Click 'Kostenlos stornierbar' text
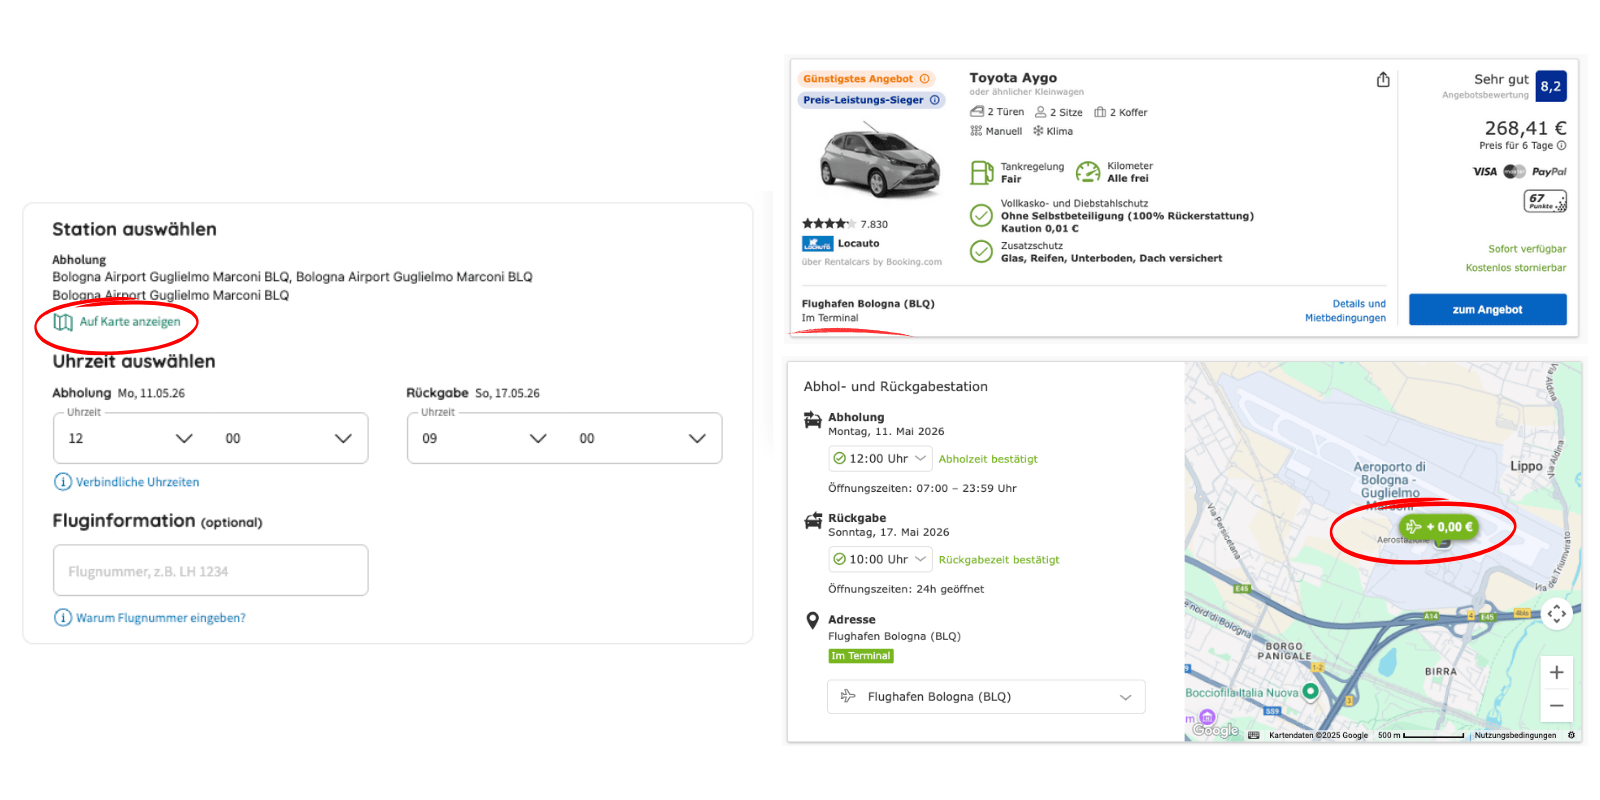Viewport: 1600px width, 800px height. coord(1516,268)
